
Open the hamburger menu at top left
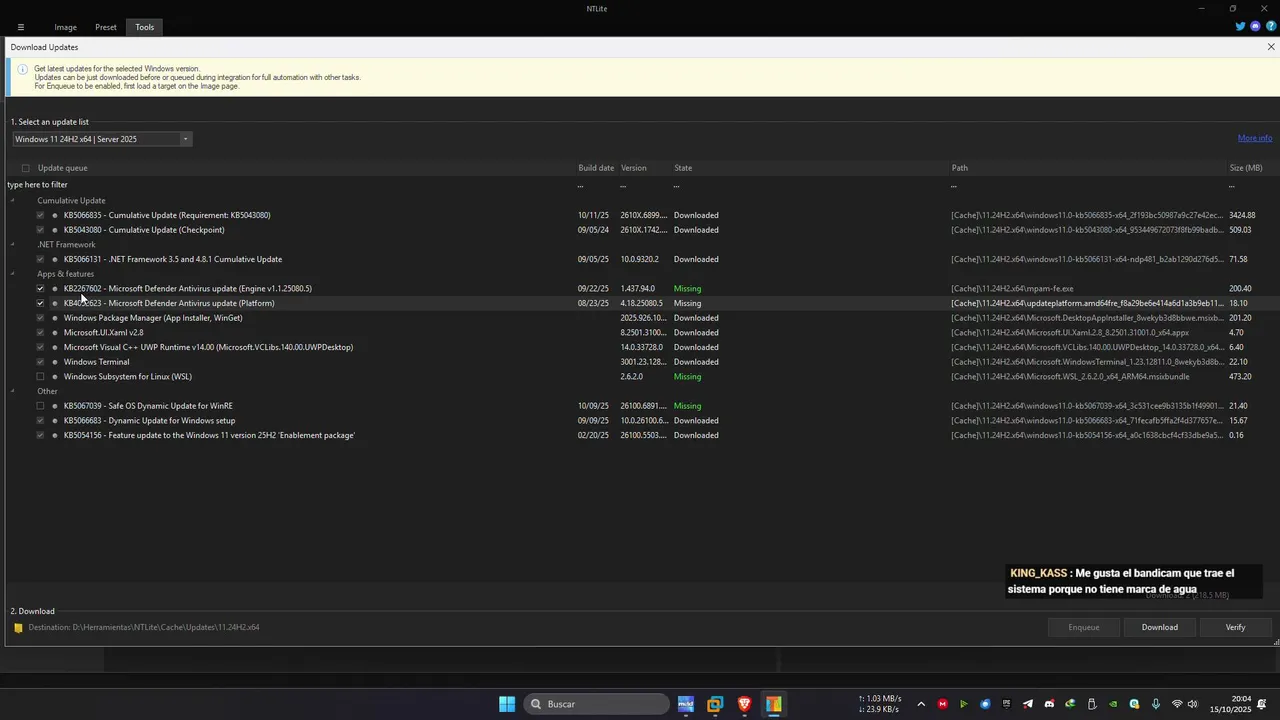point(20,27)
